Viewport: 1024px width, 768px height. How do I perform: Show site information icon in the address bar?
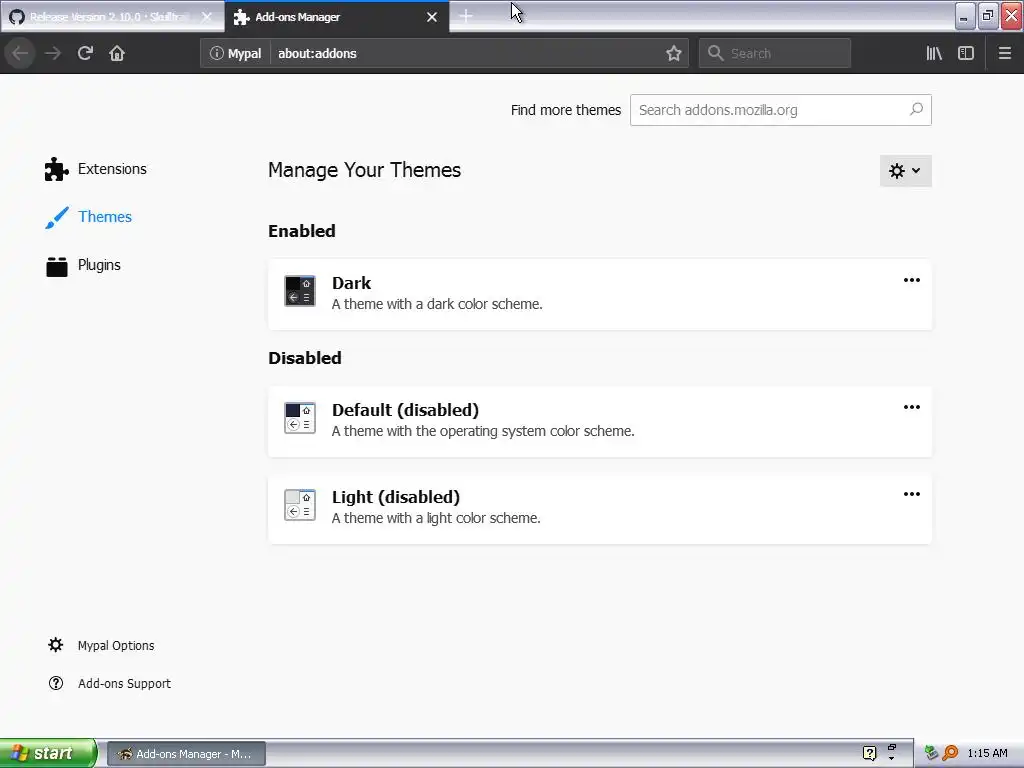click(x=216, y=53)
